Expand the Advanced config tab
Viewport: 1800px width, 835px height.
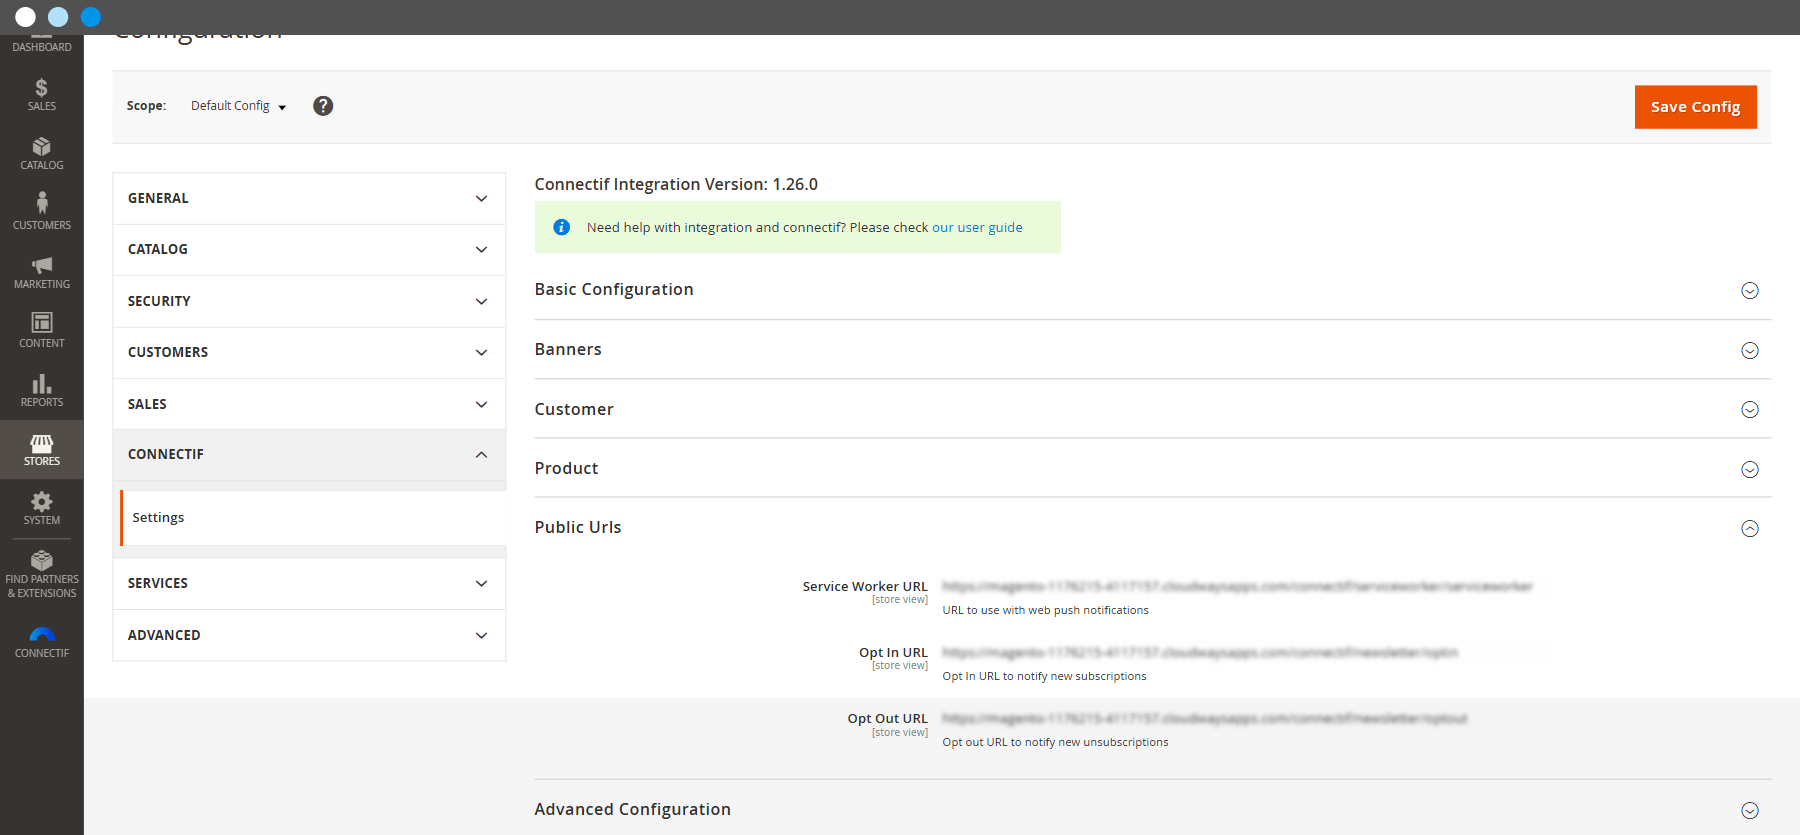click(x=309, y=635)
